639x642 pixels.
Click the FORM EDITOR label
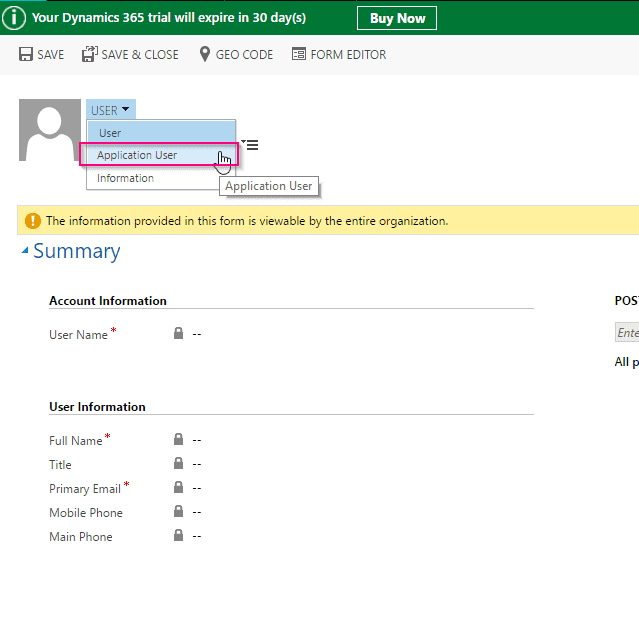pyautogui.click(x=348, y=55)
